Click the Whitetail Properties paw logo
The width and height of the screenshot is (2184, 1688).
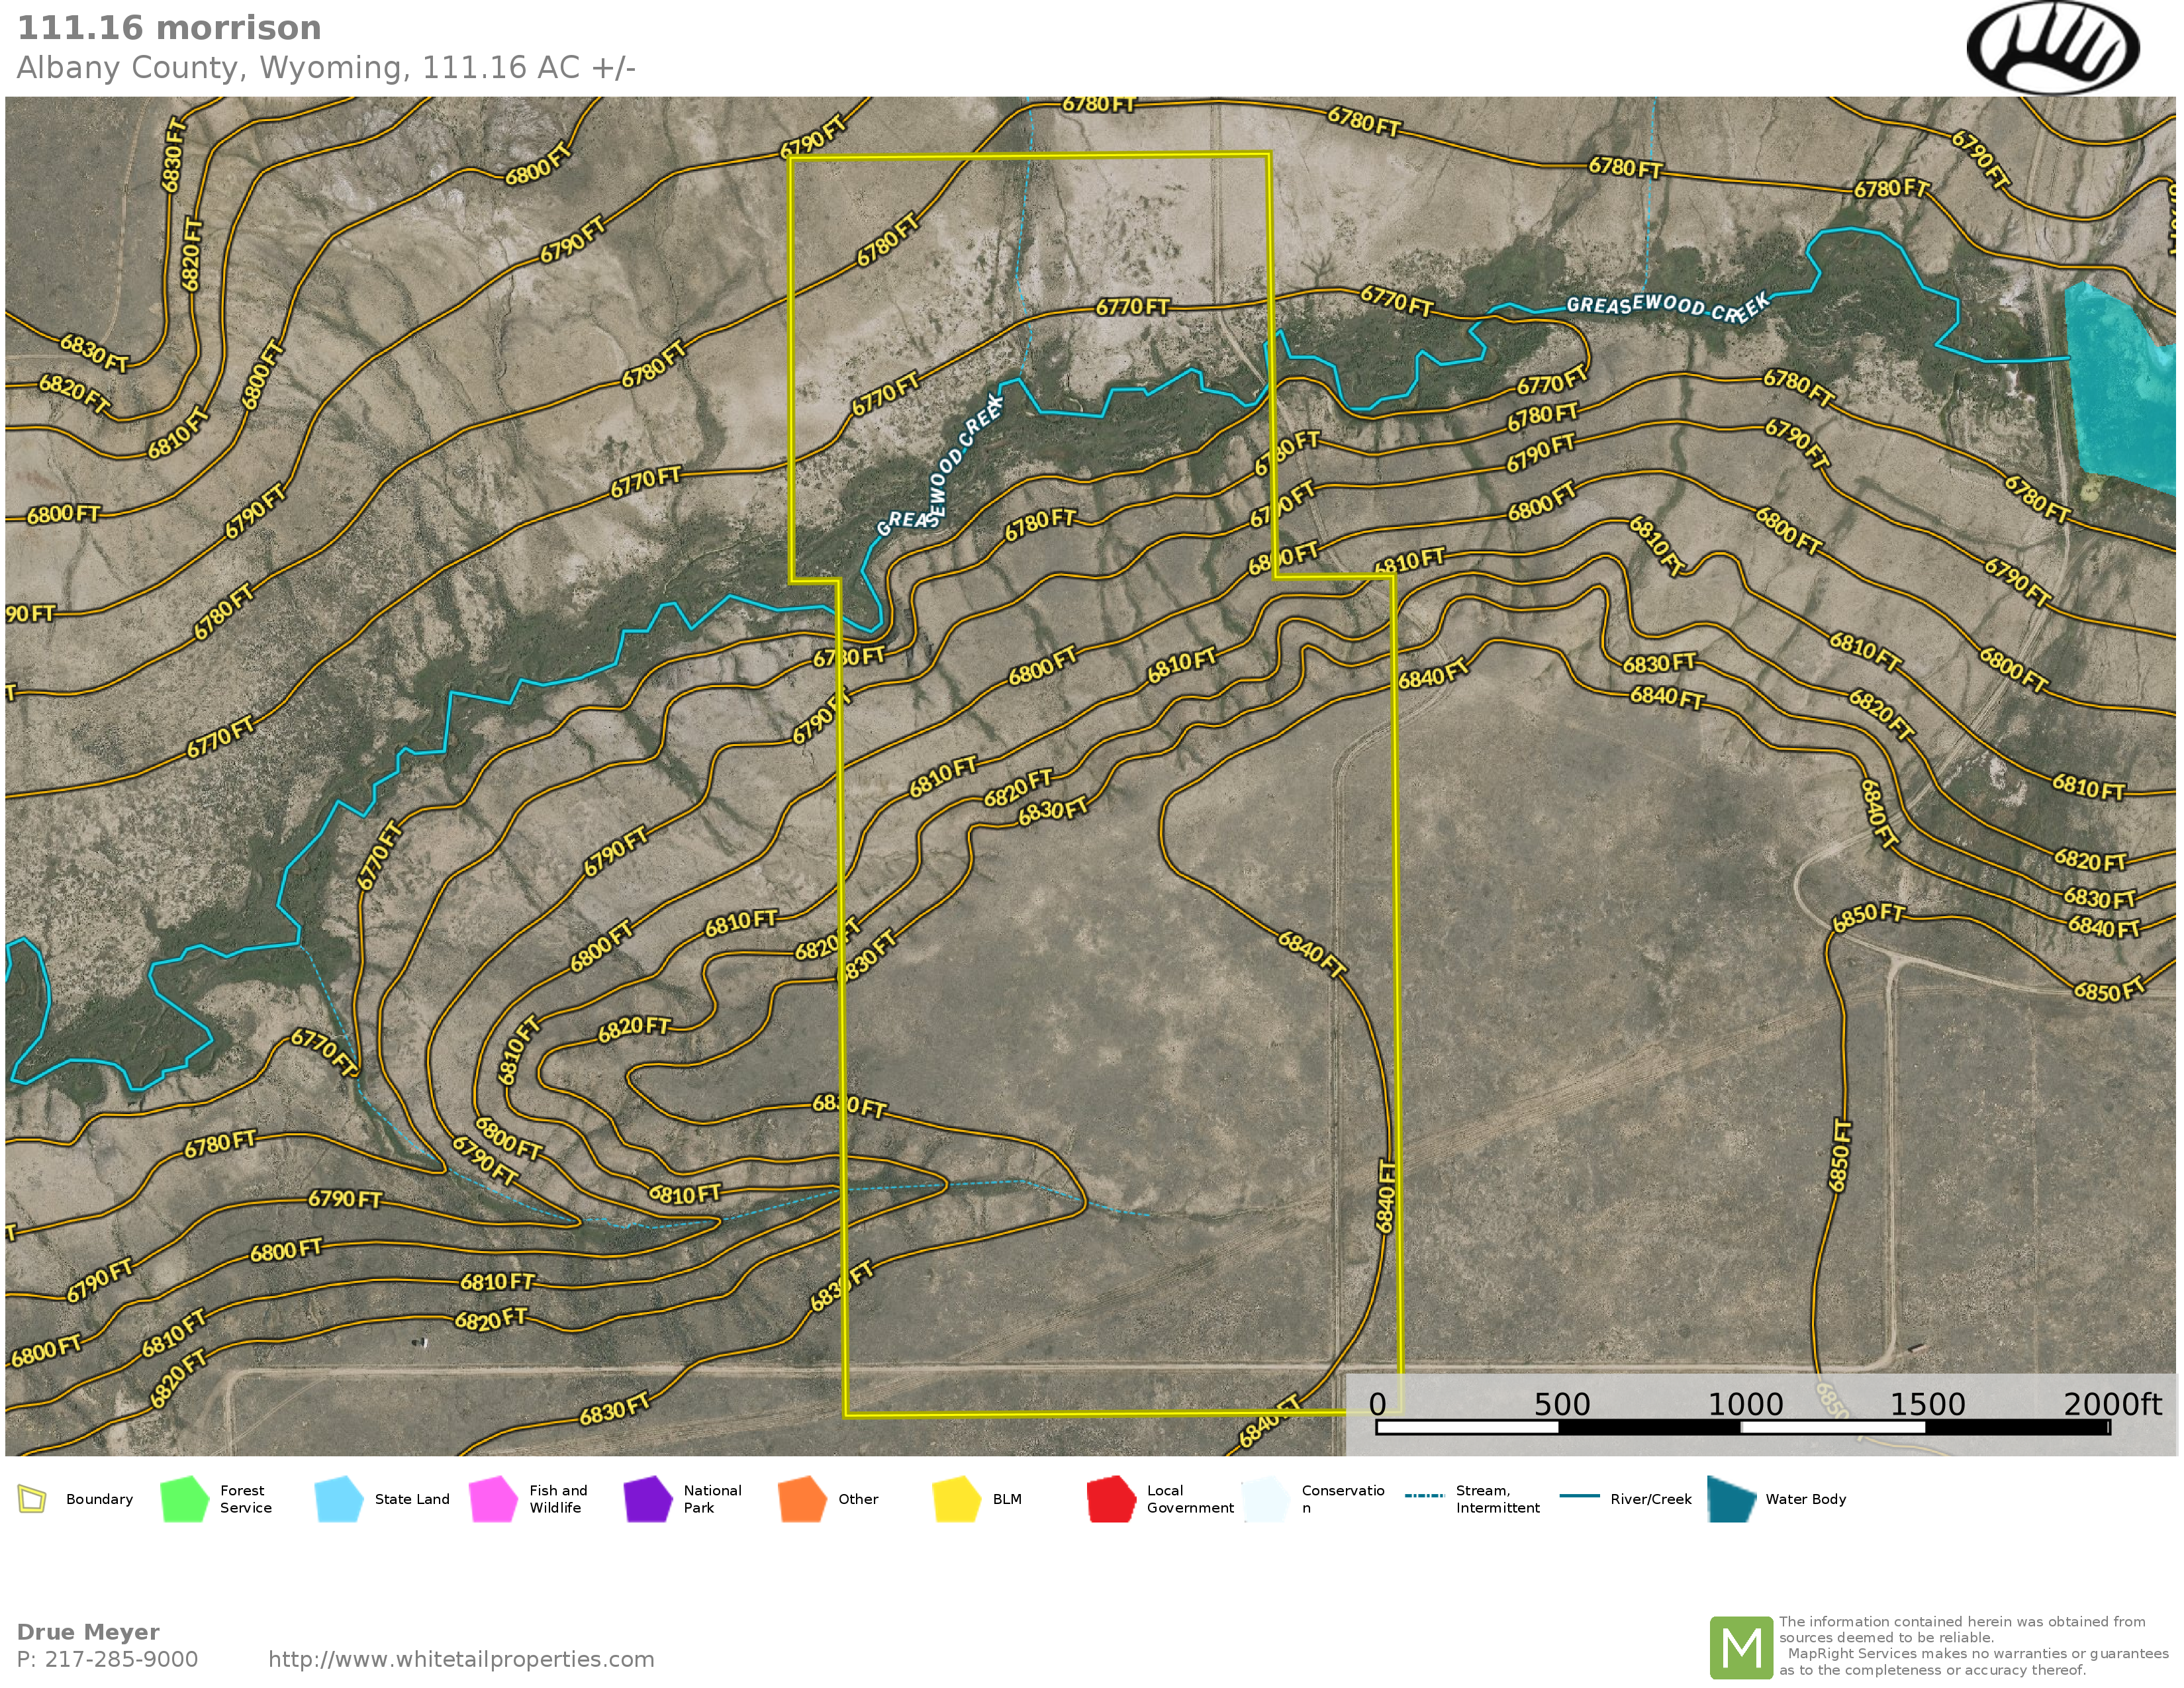(x=2052, y=47)
